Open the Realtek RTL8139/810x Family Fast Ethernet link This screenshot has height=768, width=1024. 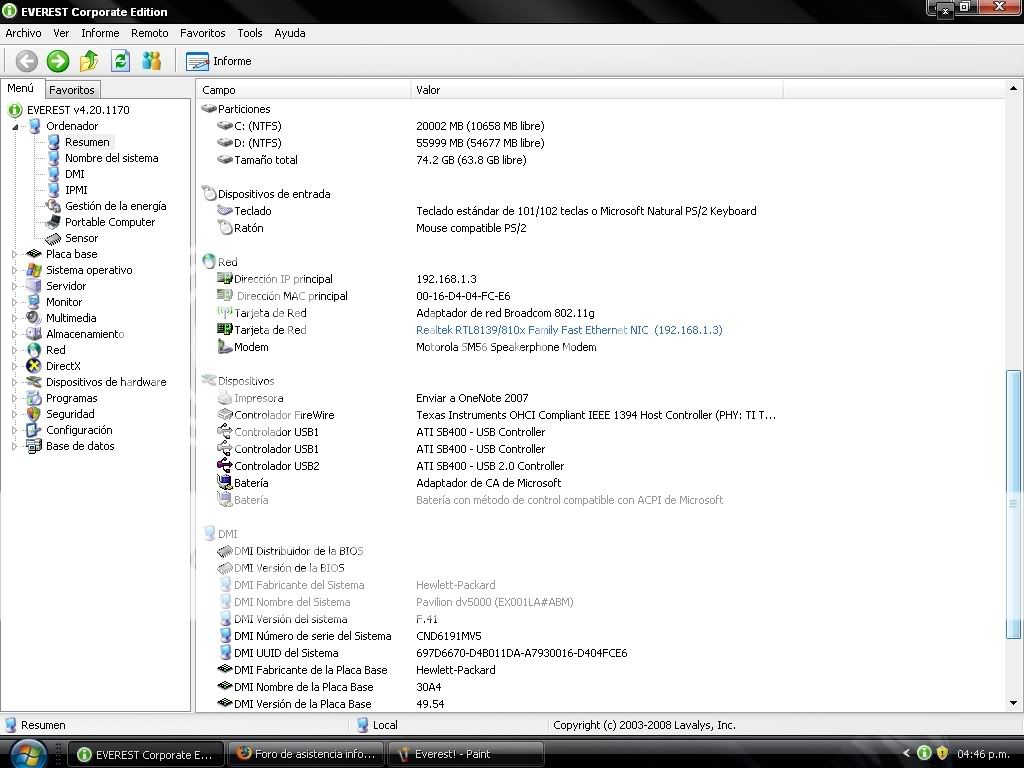tap(569, 330)
